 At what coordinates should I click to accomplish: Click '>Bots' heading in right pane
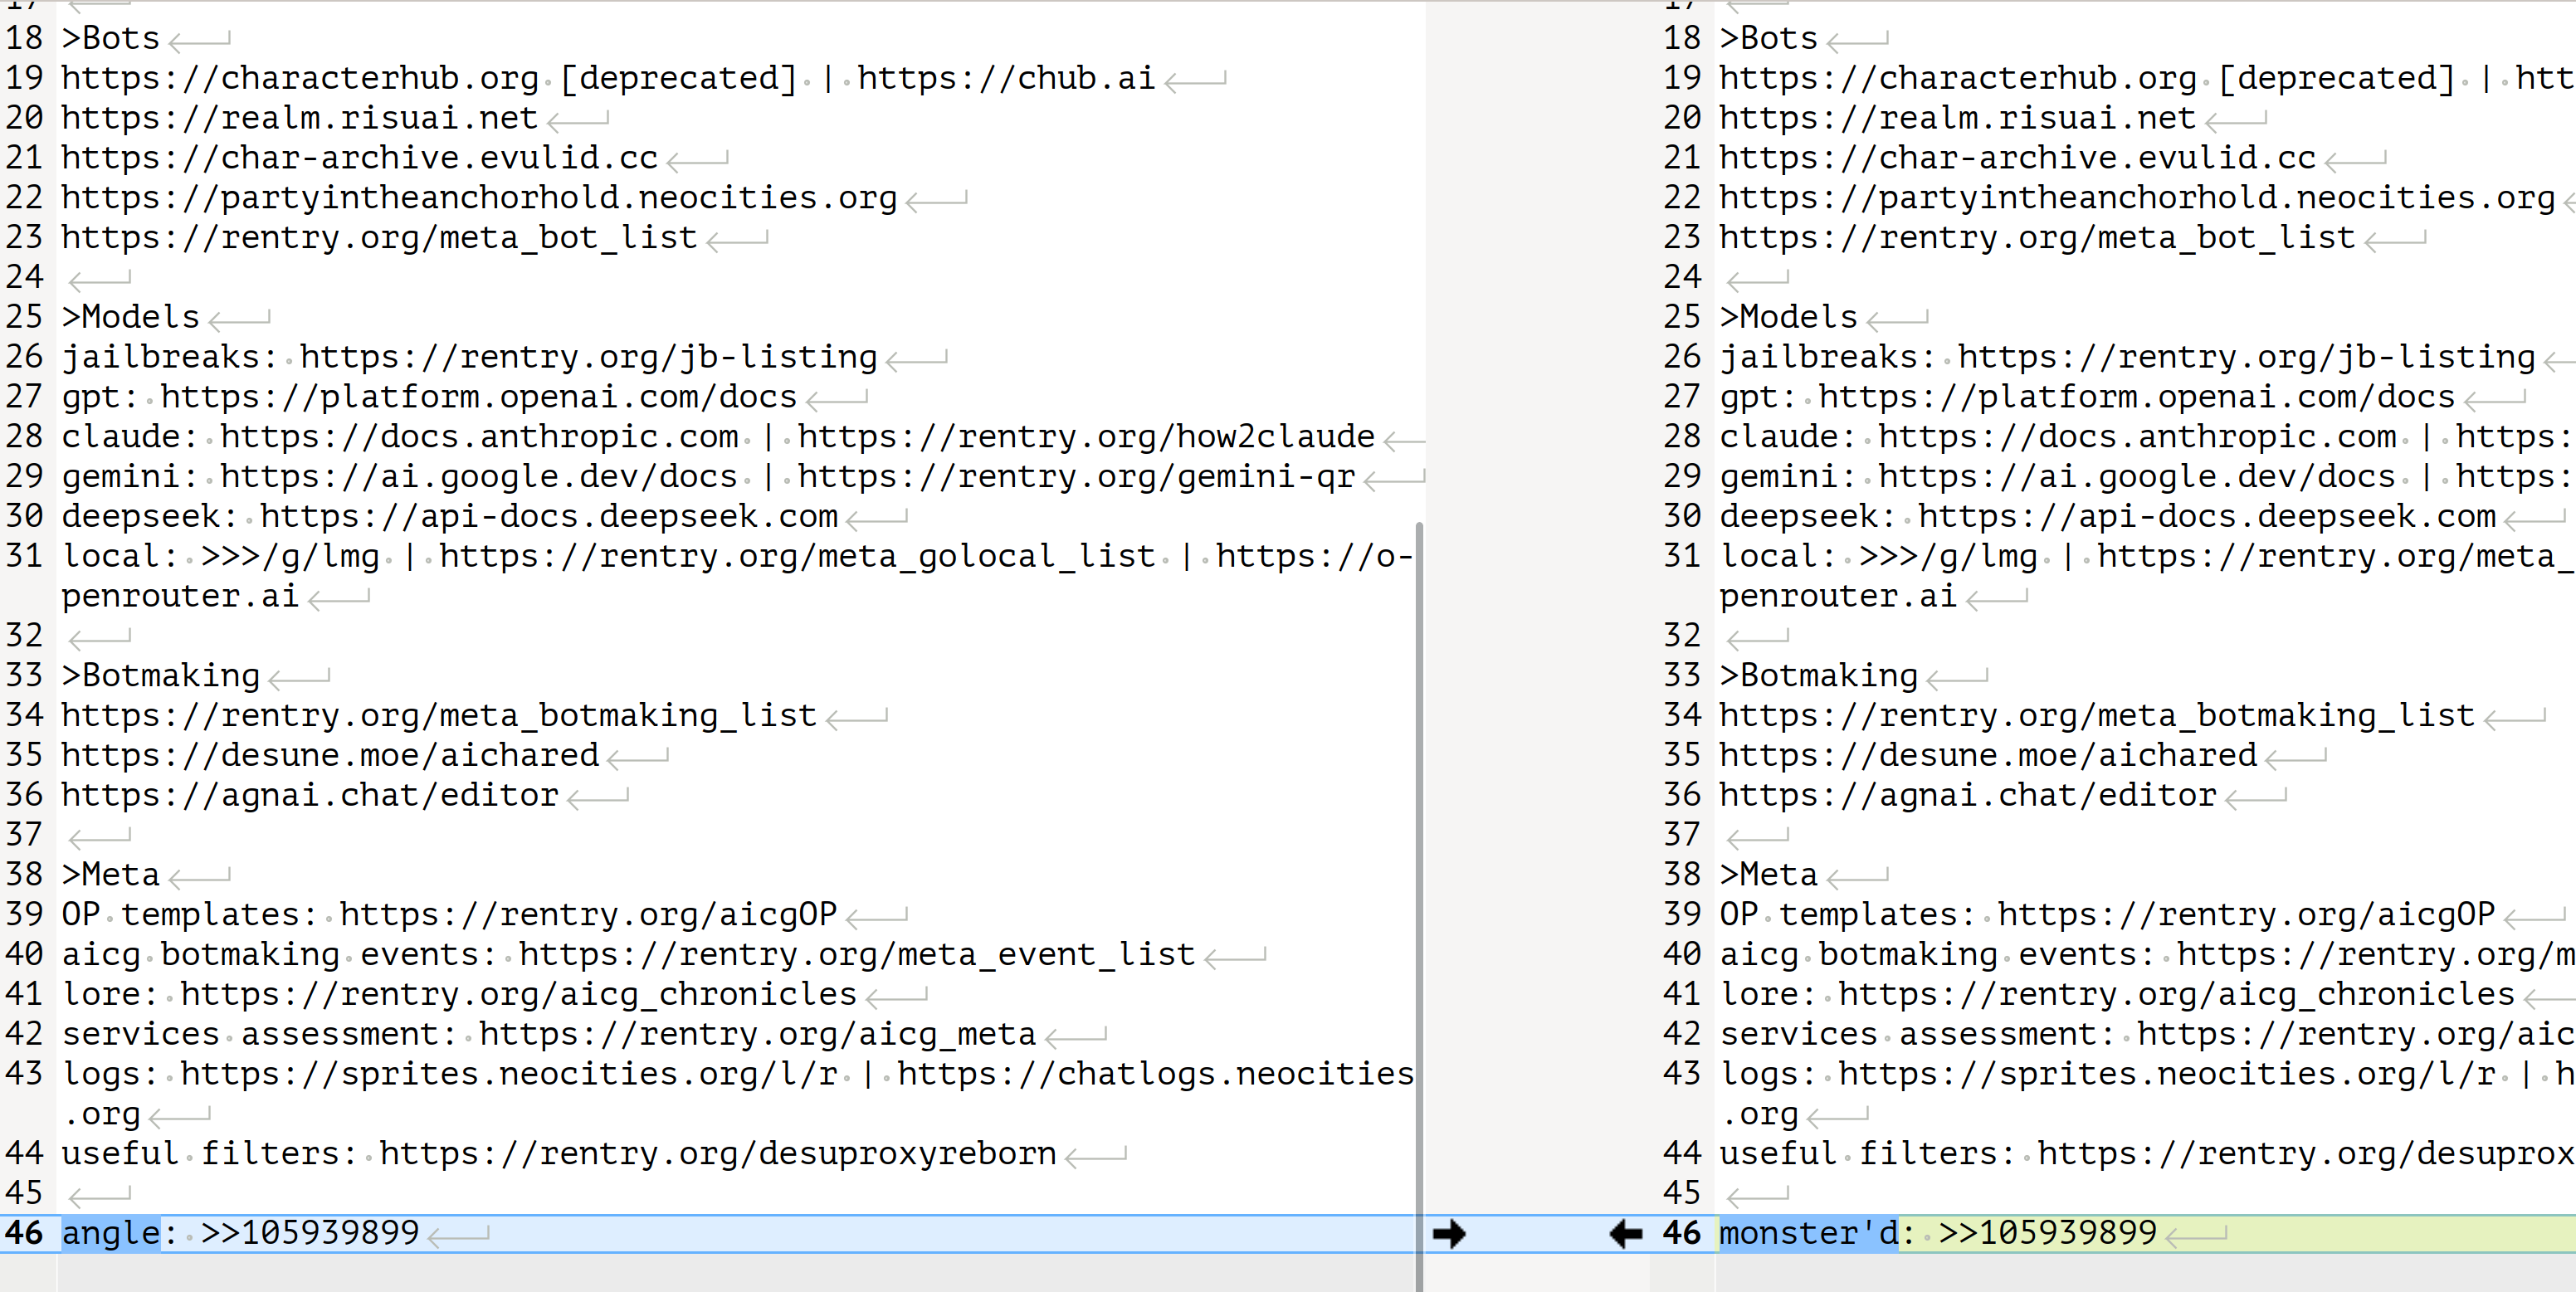(x=1768, y=38)
